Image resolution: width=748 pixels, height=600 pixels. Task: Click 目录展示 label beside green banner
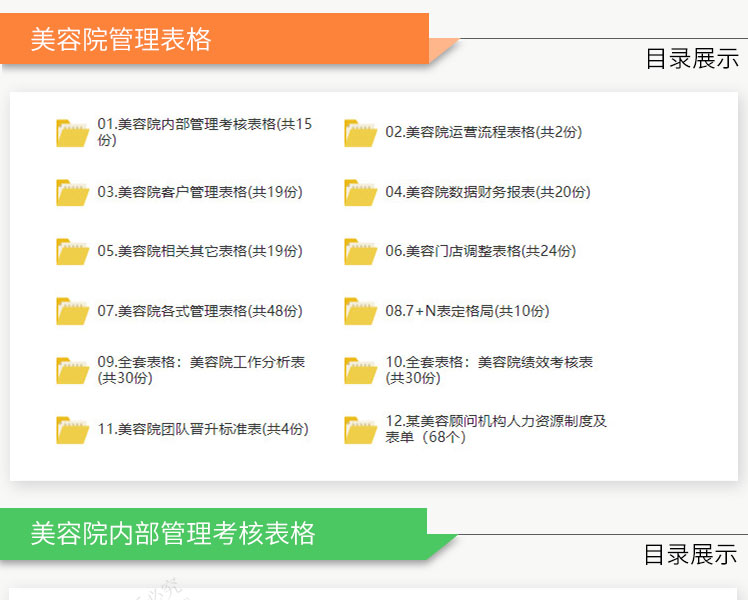coord(691,555)
